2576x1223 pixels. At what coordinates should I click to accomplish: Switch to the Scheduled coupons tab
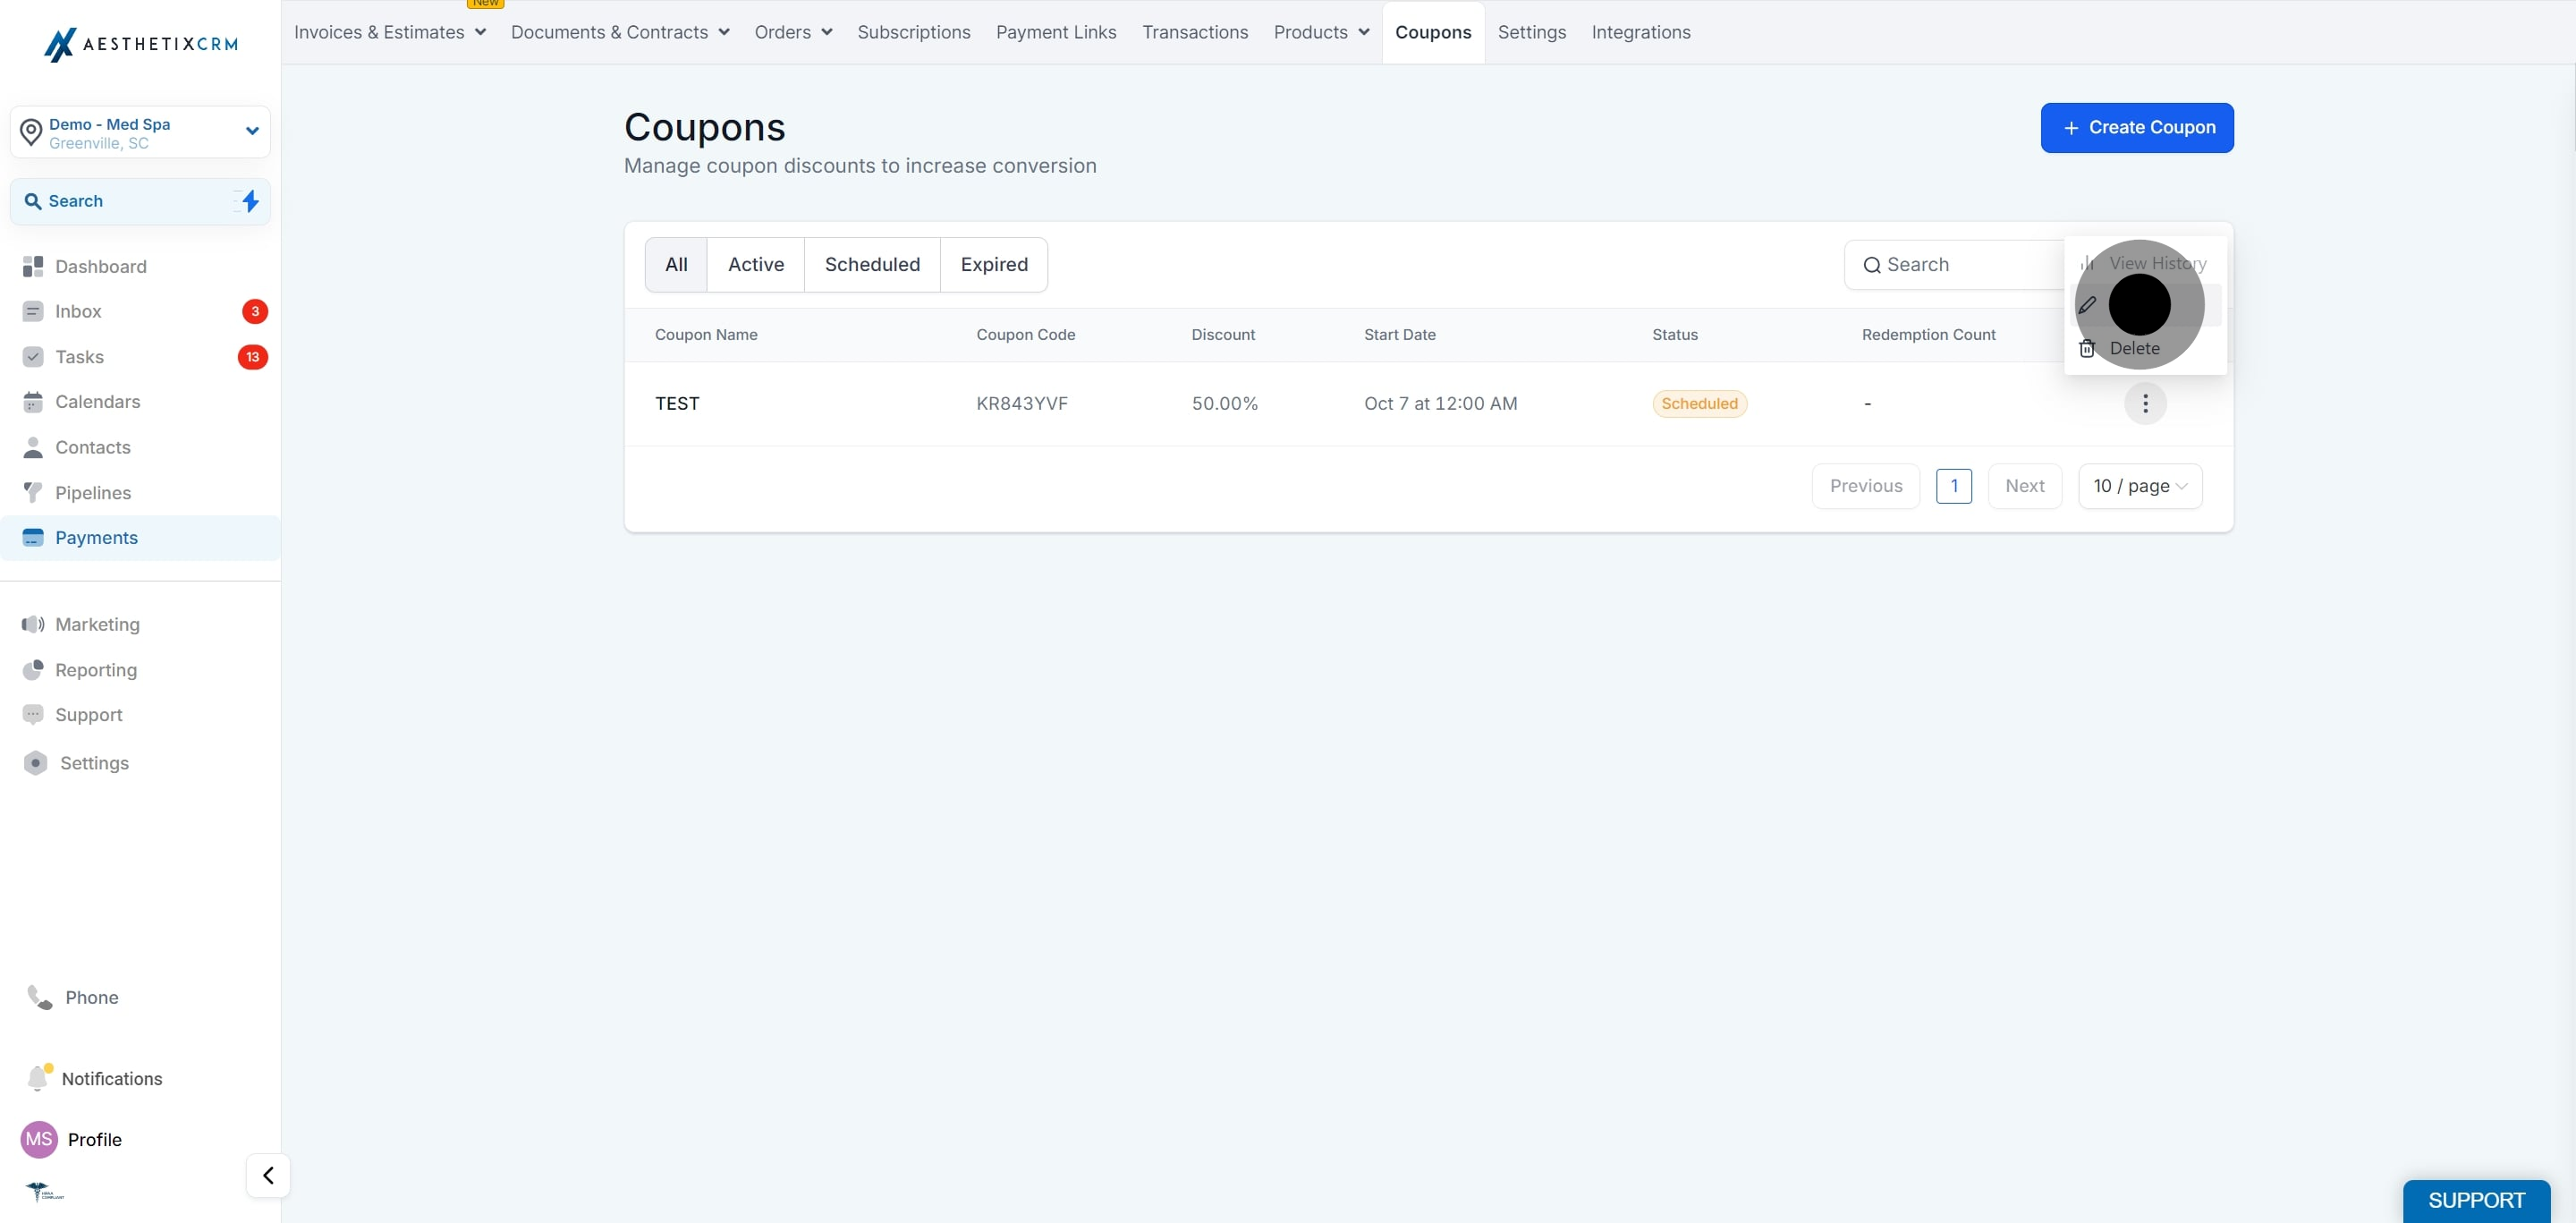tap(872, 265)
